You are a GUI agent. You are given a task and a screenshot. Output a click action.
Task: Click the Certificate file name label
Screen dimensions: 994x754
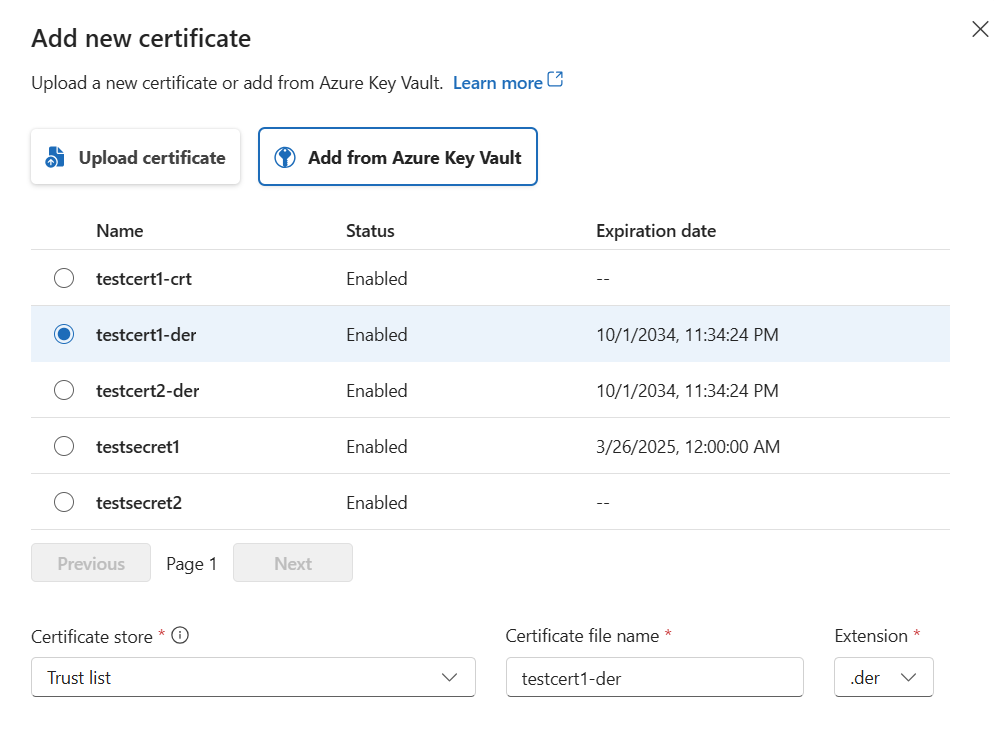click(x=582, y=636)
